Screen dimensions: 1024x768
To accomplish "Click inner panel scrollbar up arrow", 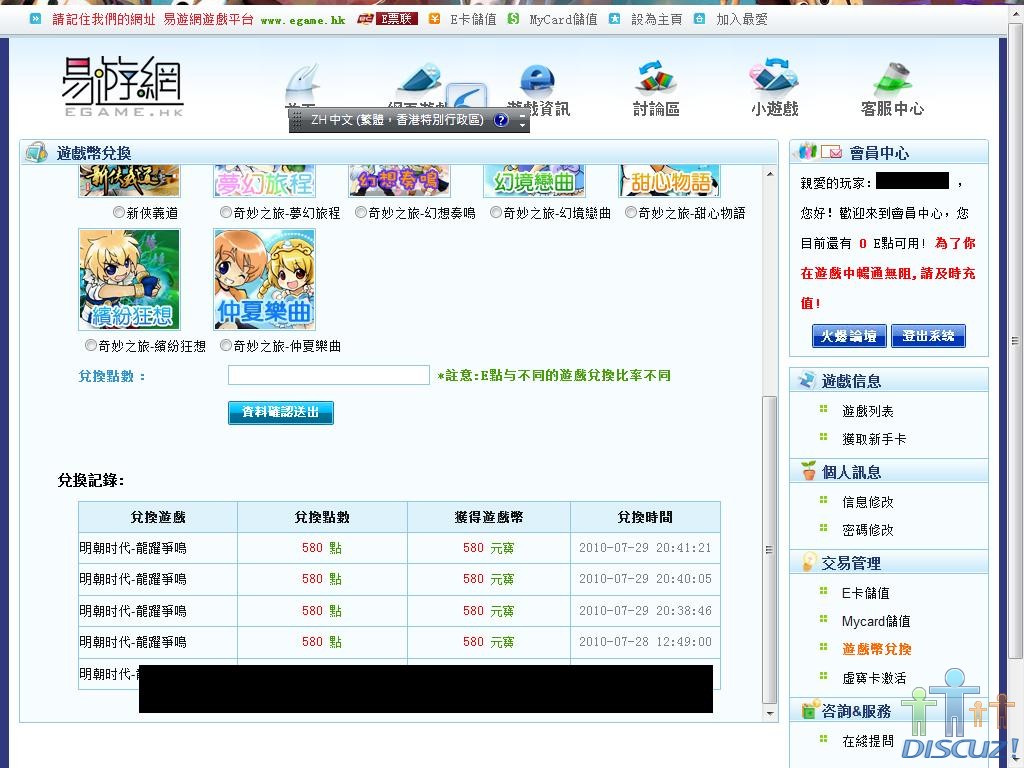I will click(770, 174).
